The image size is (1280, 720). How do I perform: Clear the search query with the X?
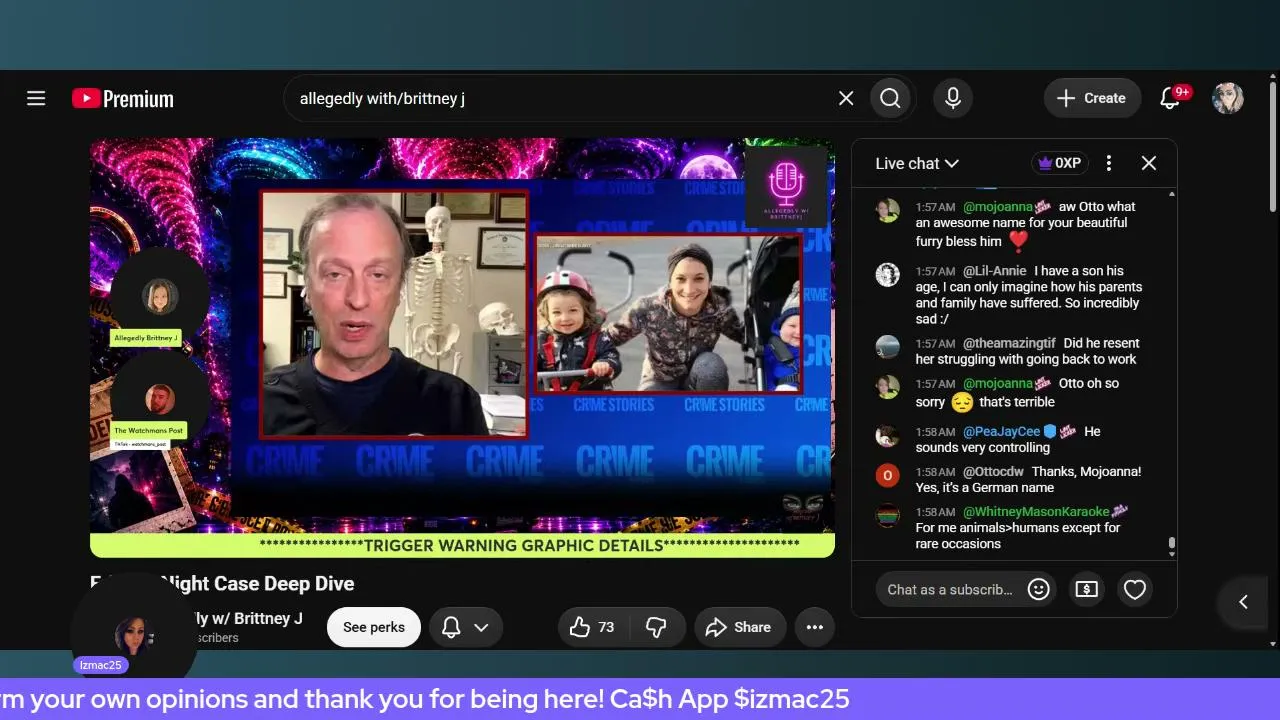click(x=846, y=98)
